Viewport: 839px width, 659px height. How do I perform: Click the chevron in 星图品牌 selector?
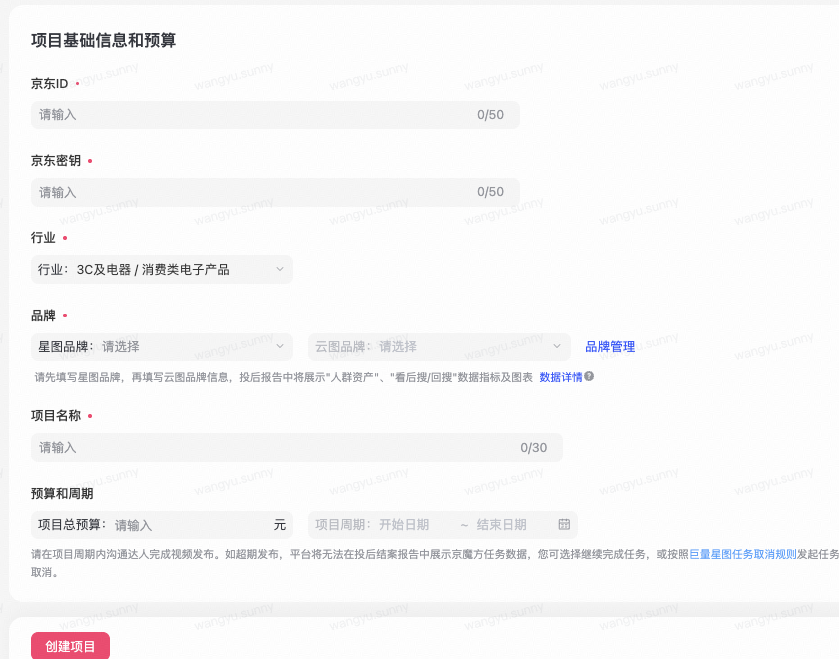click(x=280, y=346)
